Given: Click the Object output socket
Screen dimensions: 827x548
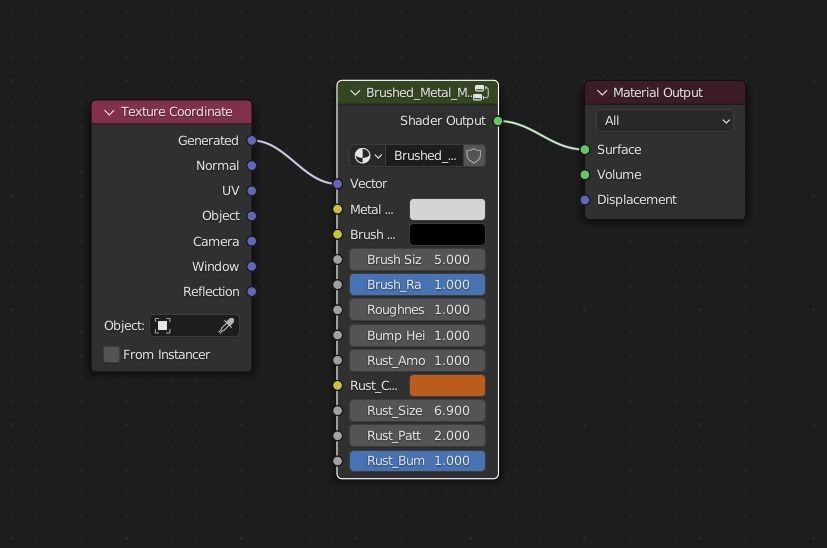Looking at the screenshot, I should (x=252, y=216).
